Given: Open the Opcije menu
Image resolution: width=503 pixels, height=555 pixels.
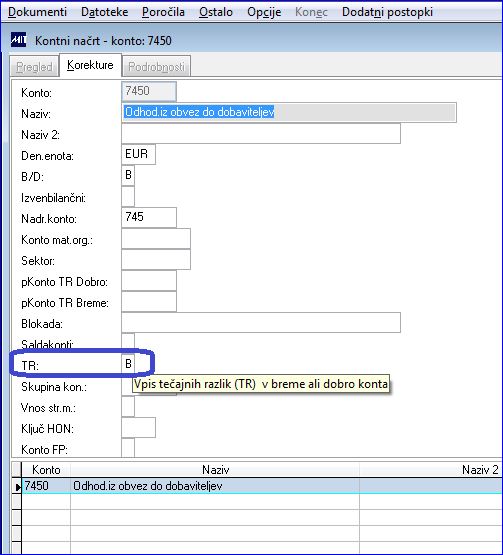Looking at the screenshot, I should [x=264, y=12].
